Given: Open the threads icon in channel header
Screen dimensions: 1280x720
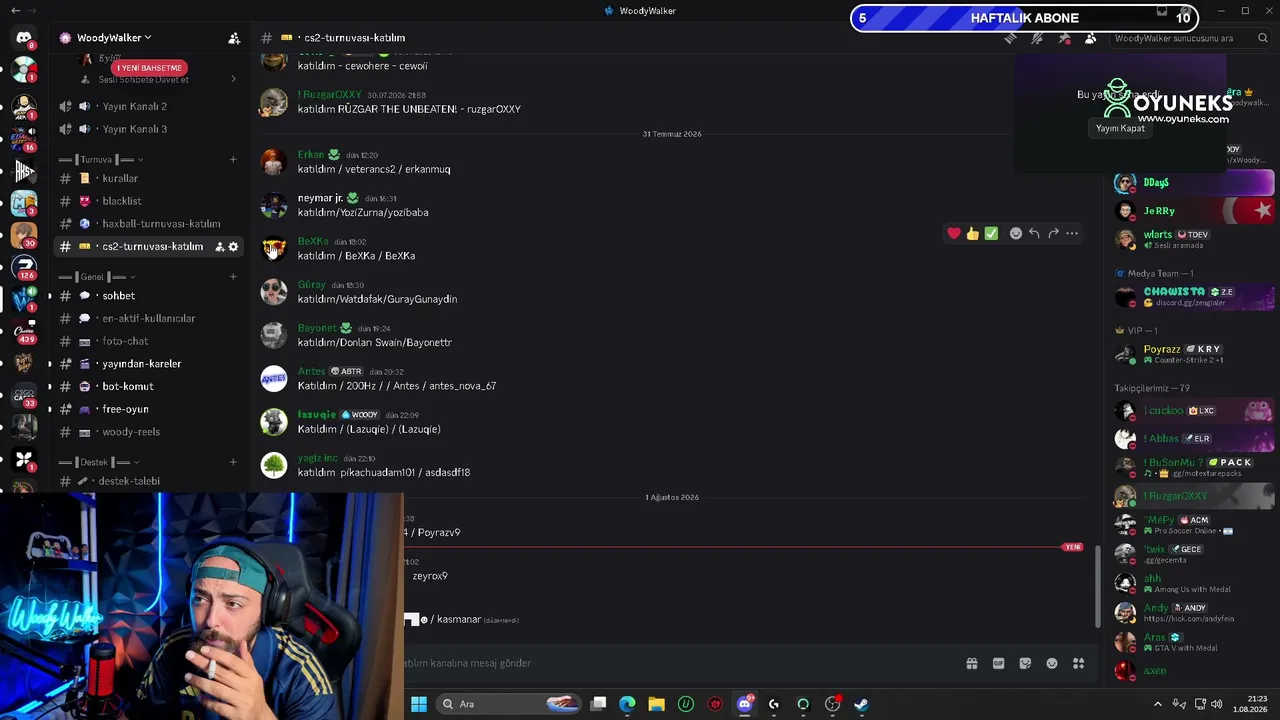Looking at the screenshot, I should pyautogui.click(x=1011, y=38).
